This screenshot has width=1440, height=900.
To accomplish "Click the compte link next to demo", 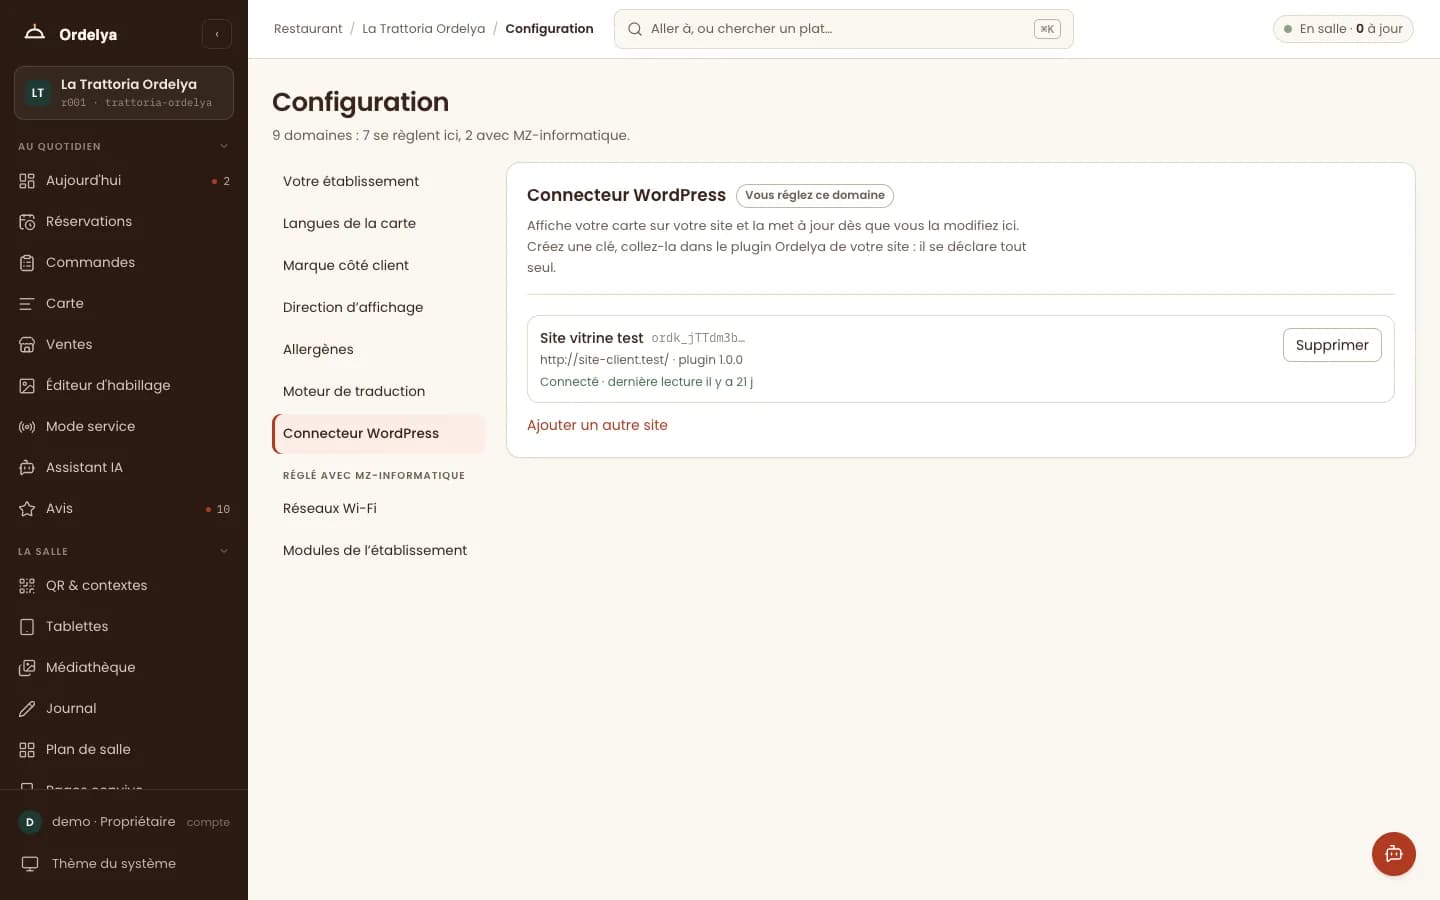I will 208,822.
